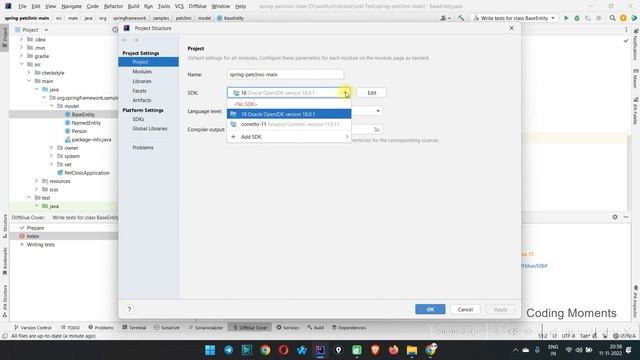The width and height of the screenshot is (640, 360).
Task: Open the Diffblue menu
Action: pos(198,6)
